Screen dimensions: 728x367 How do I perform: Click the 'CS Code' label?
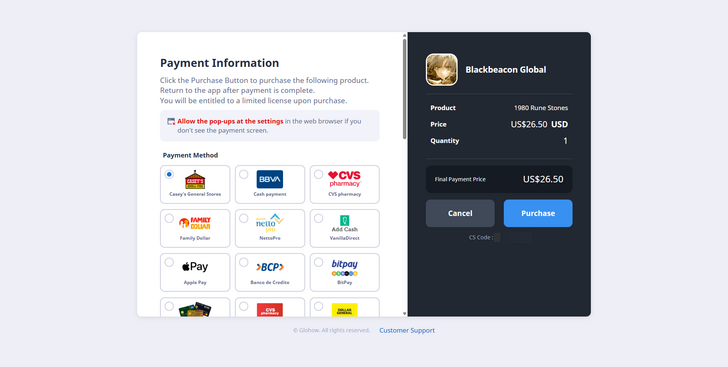[x=481, y=237]
